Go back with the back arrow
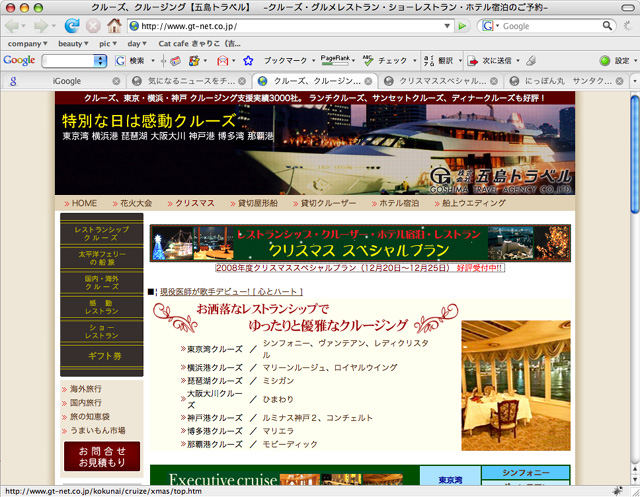This screenshot has width=640, height=497. 12,26
